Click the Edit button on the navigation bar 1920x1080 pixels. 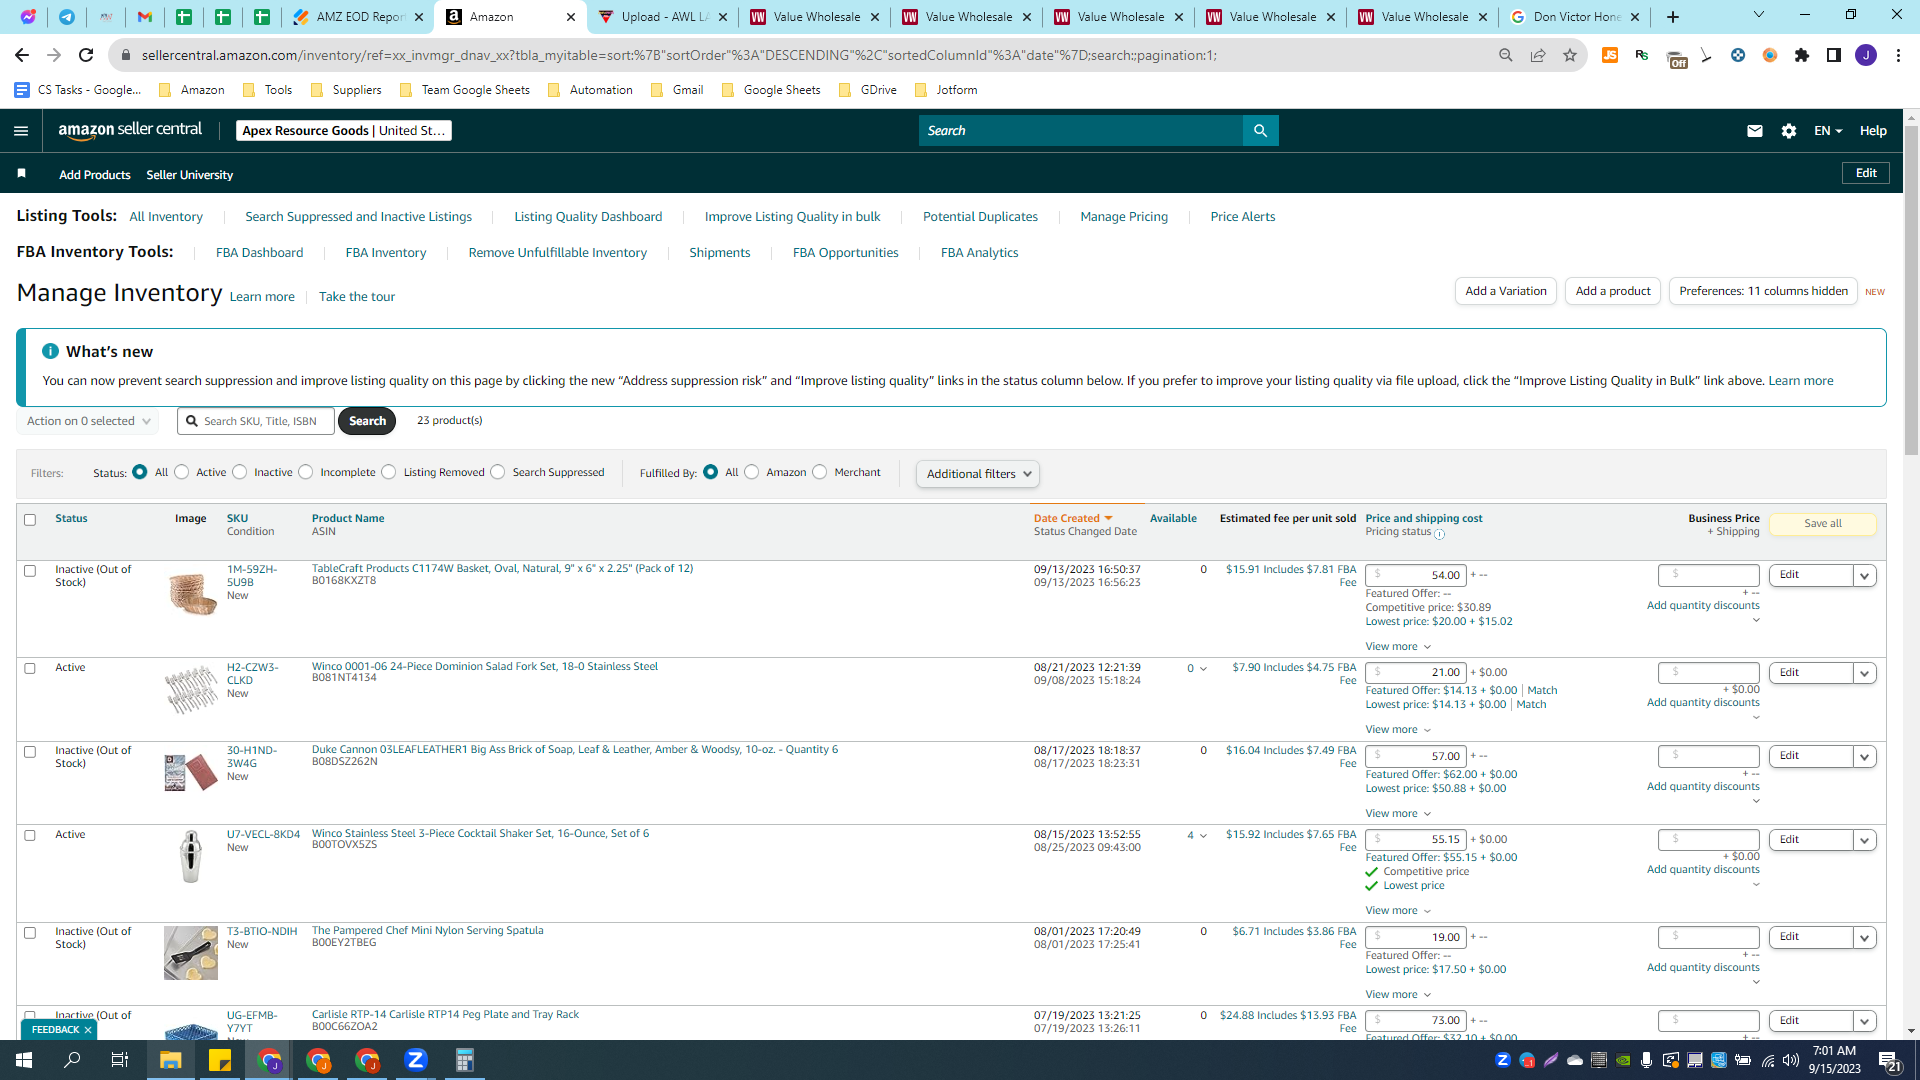[1866, 173]
